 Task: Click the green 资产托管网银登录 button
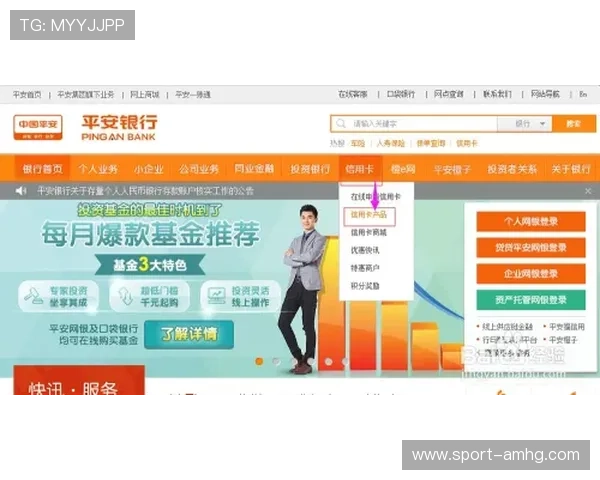pyautogui.click(x=531, y=300)
